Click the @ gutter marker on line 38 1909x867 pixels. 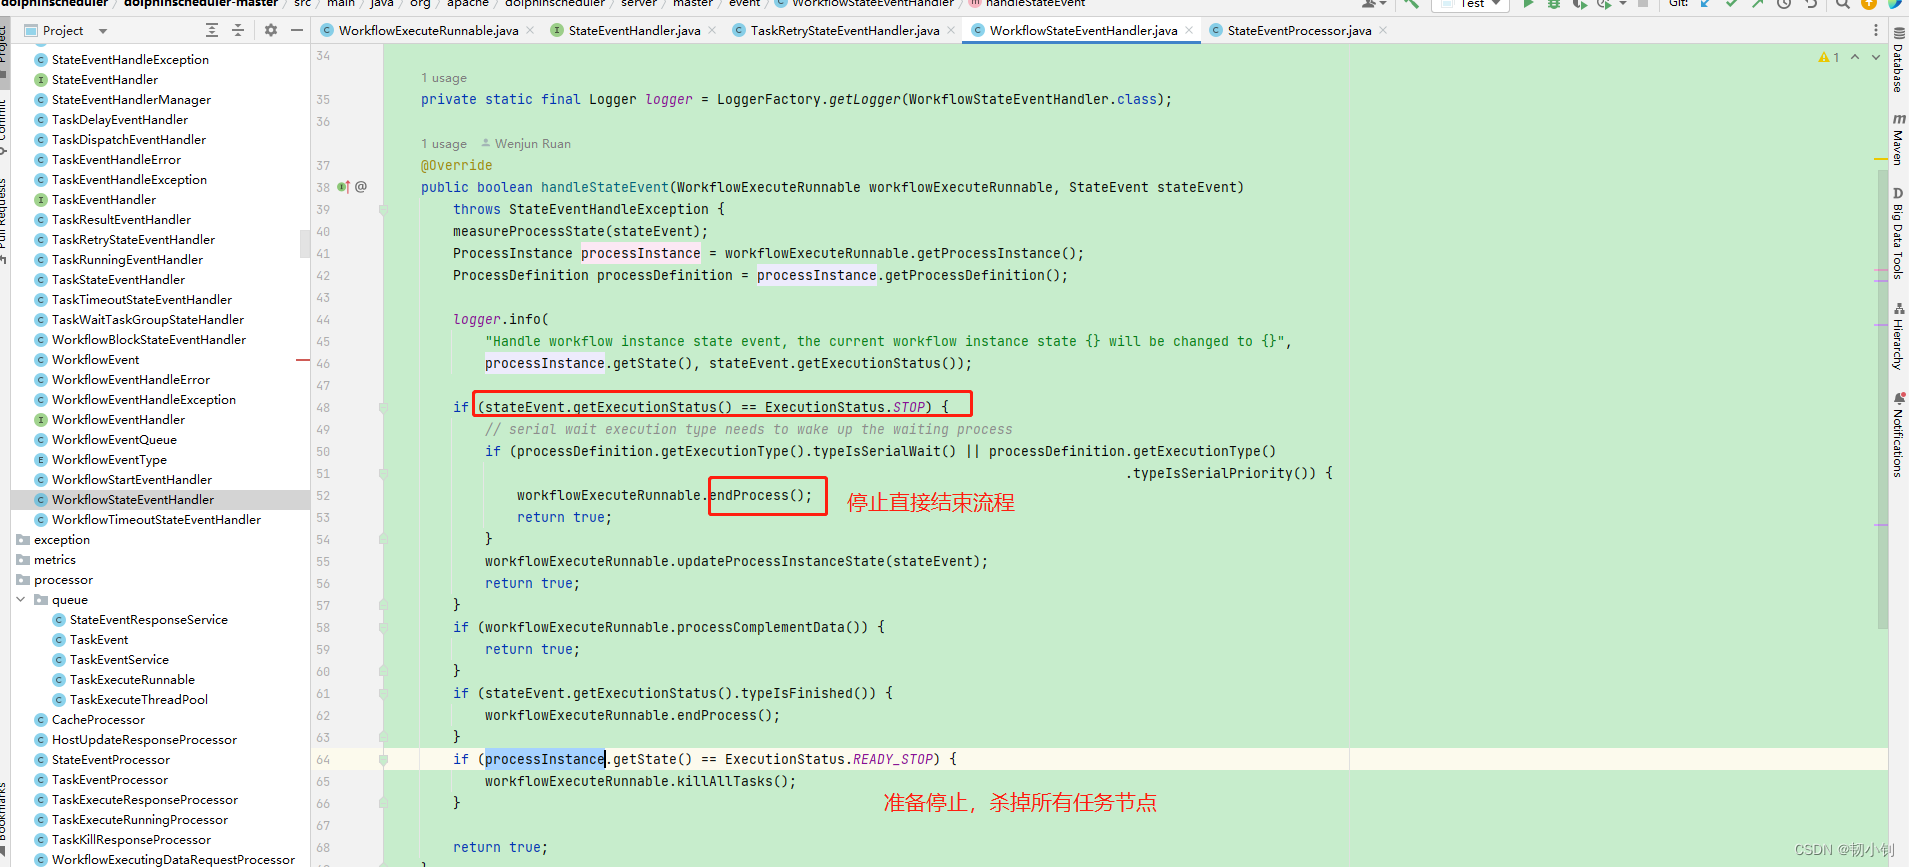tap(361, 187)
